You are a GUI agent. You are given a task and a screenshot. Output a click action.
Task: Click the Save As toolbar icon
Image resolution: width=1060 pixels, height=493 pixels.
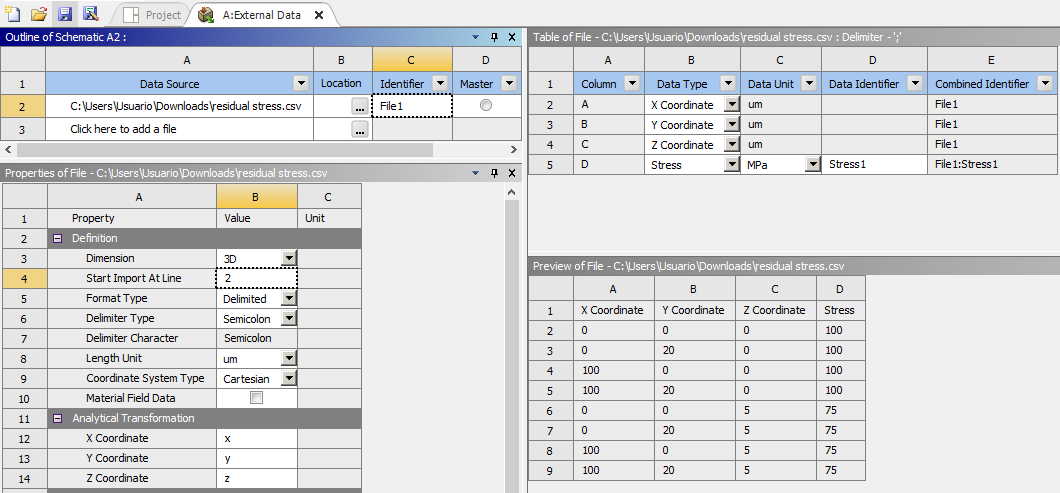pos(90,14)
